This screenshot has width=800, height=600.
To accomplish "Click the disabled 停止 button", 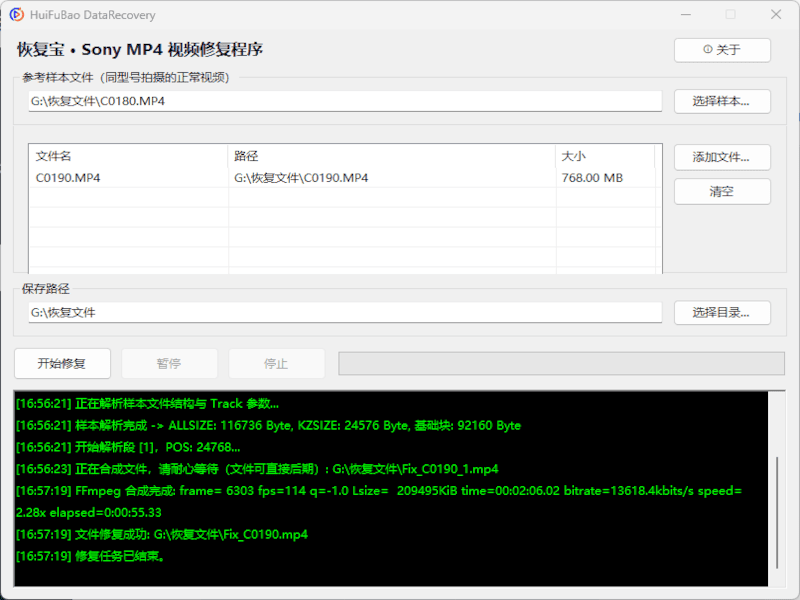I will point(277,363).
